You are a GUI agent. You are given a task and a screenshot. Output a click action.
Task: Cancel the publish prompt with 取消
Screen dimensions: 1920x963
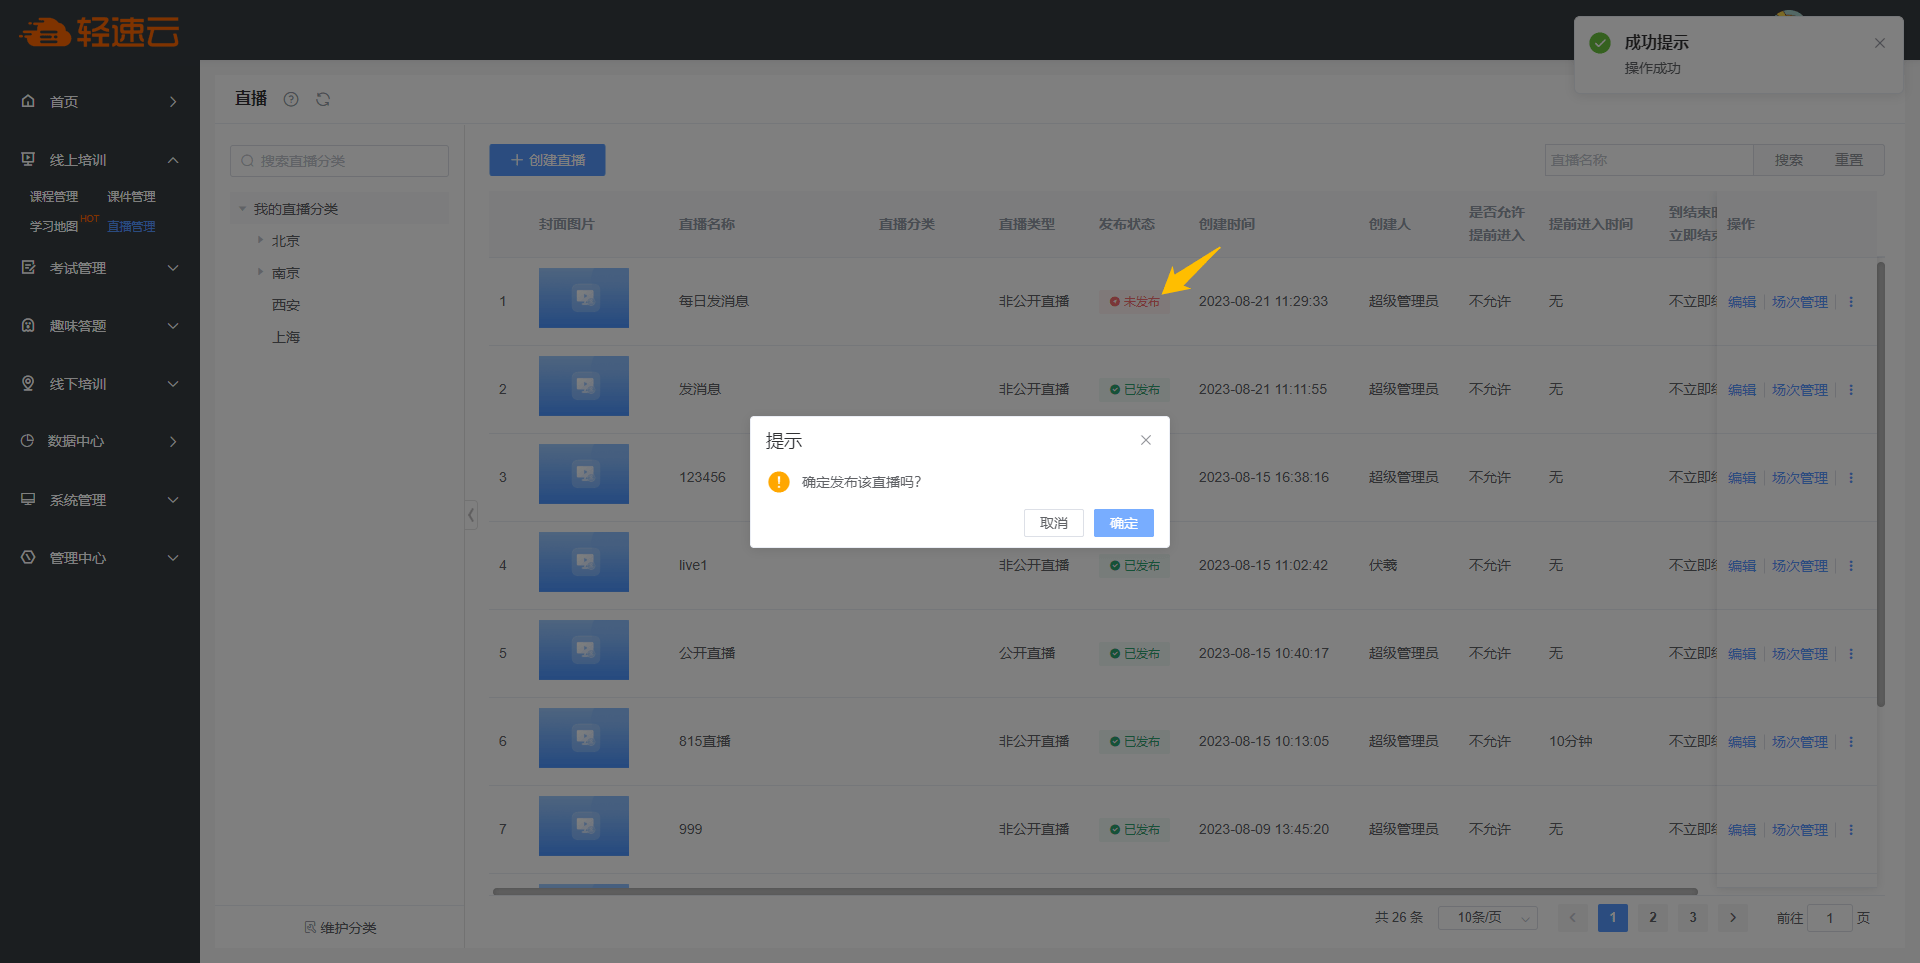point(1053,523)
